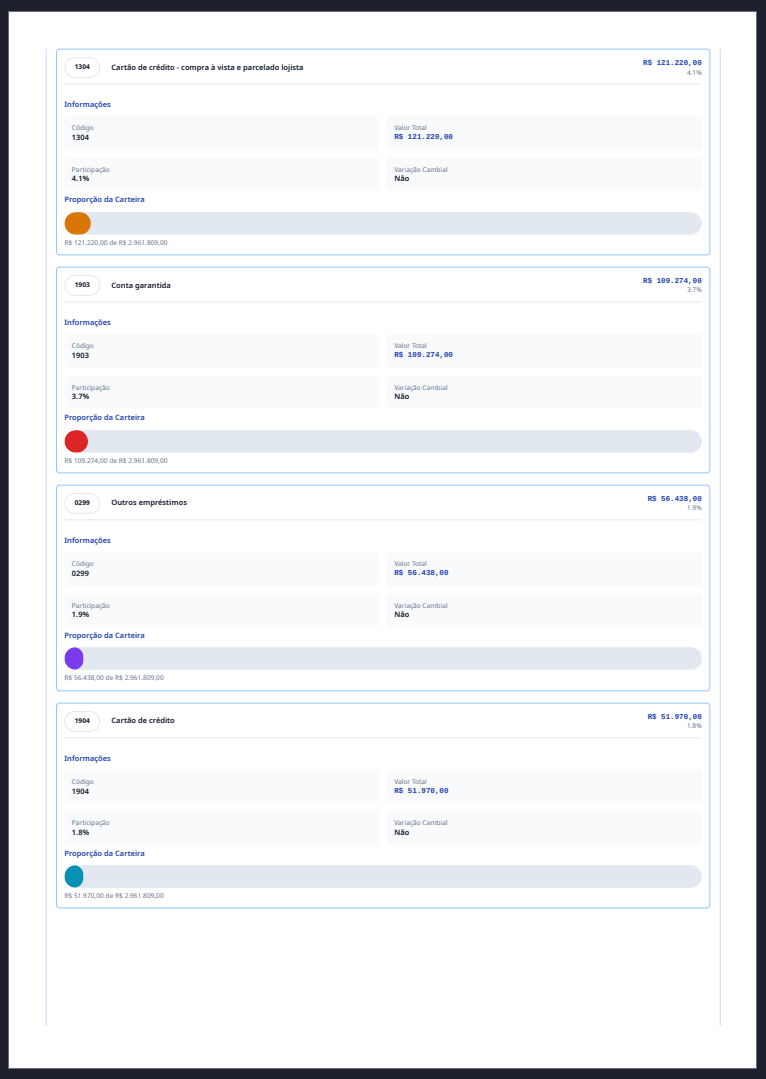Screen dimensions: 766x1079
Task: Click the Participação field showing 4.1%
Action: (222, 174)
